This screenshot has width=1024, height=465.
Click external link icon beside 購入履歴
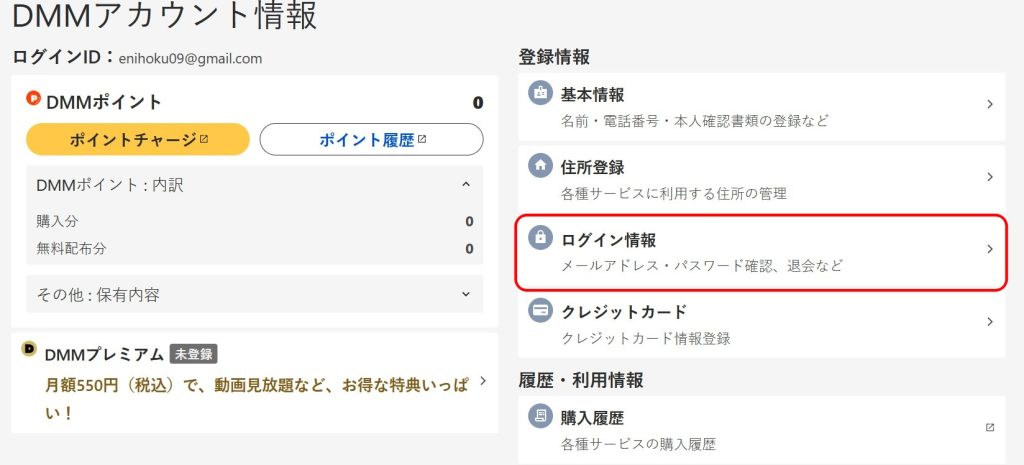(990, 427)
